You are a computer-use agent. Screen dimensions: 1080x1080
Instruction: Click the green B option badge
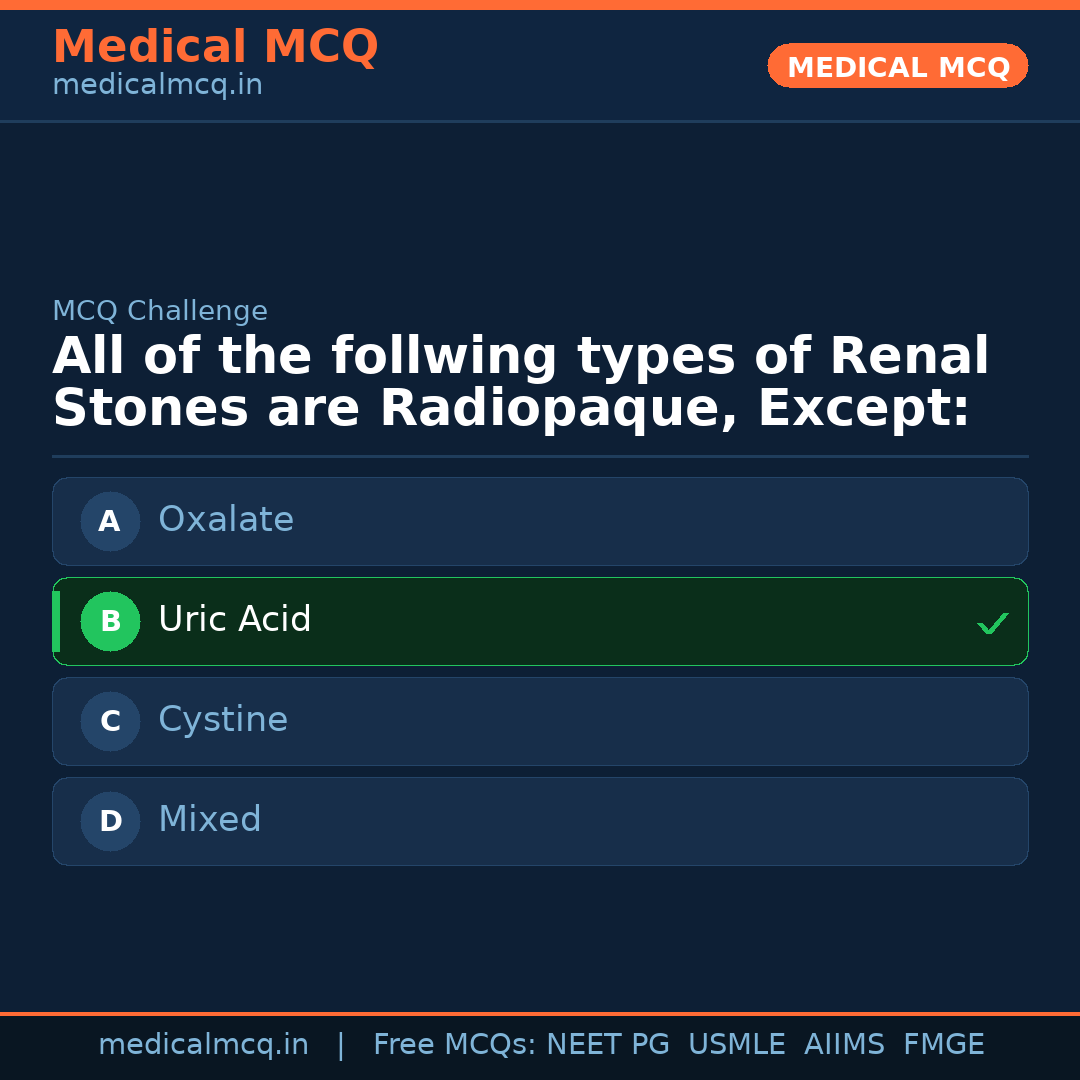(x=110, y=621)
